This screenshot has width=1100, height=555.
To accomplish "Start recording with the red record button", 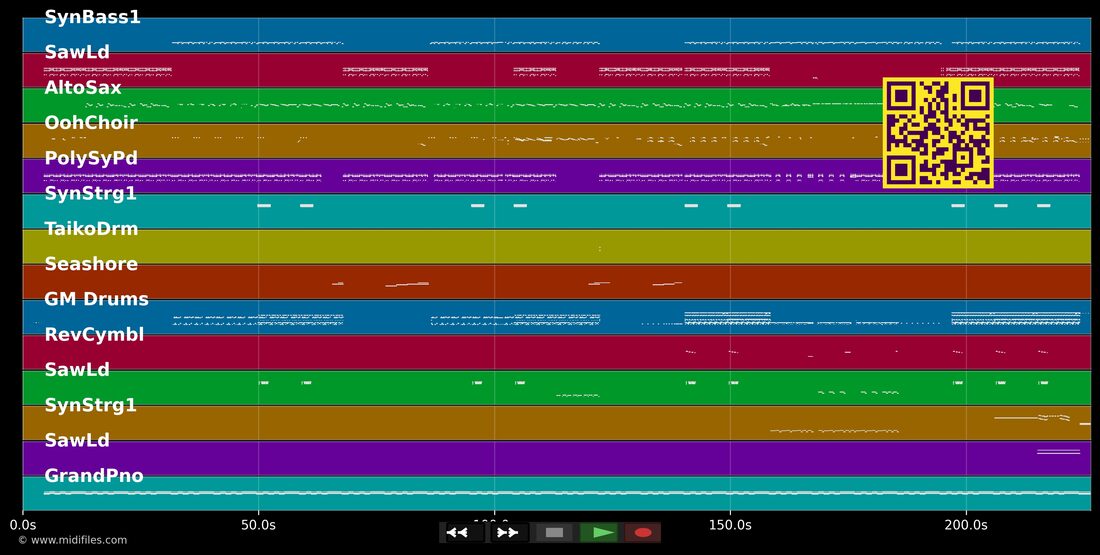I will click(643, 533).
